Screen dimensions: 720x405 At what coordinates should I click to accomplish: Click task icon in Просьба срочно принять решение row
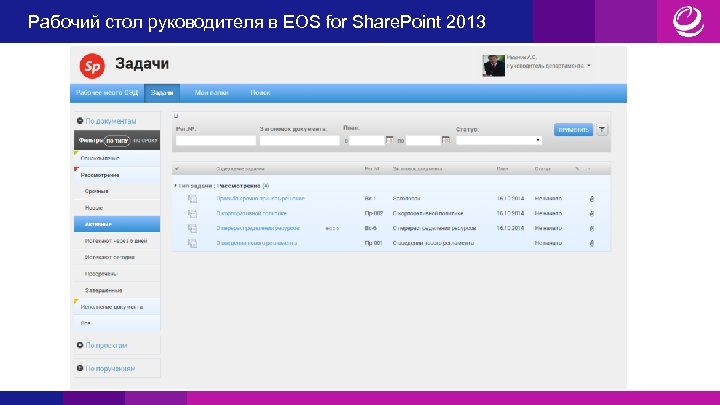click(192, 199)
